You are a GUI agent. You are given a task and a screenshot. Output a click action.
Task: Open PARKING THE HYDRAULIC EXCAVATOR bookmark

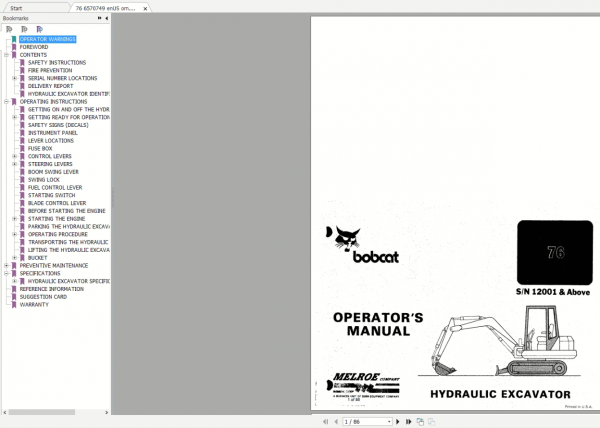pos(68,227)
